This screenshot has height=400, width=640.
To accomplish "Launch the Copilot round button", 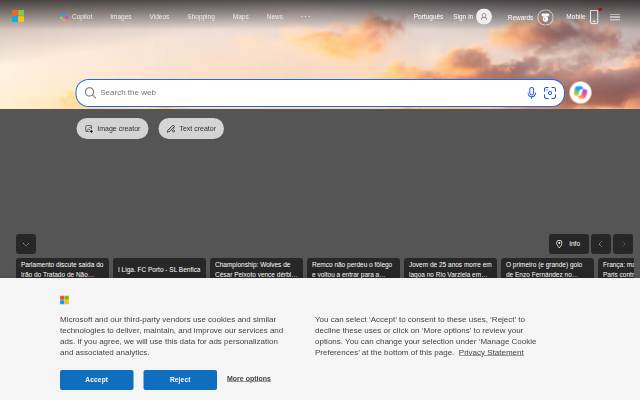I will 580,93.
